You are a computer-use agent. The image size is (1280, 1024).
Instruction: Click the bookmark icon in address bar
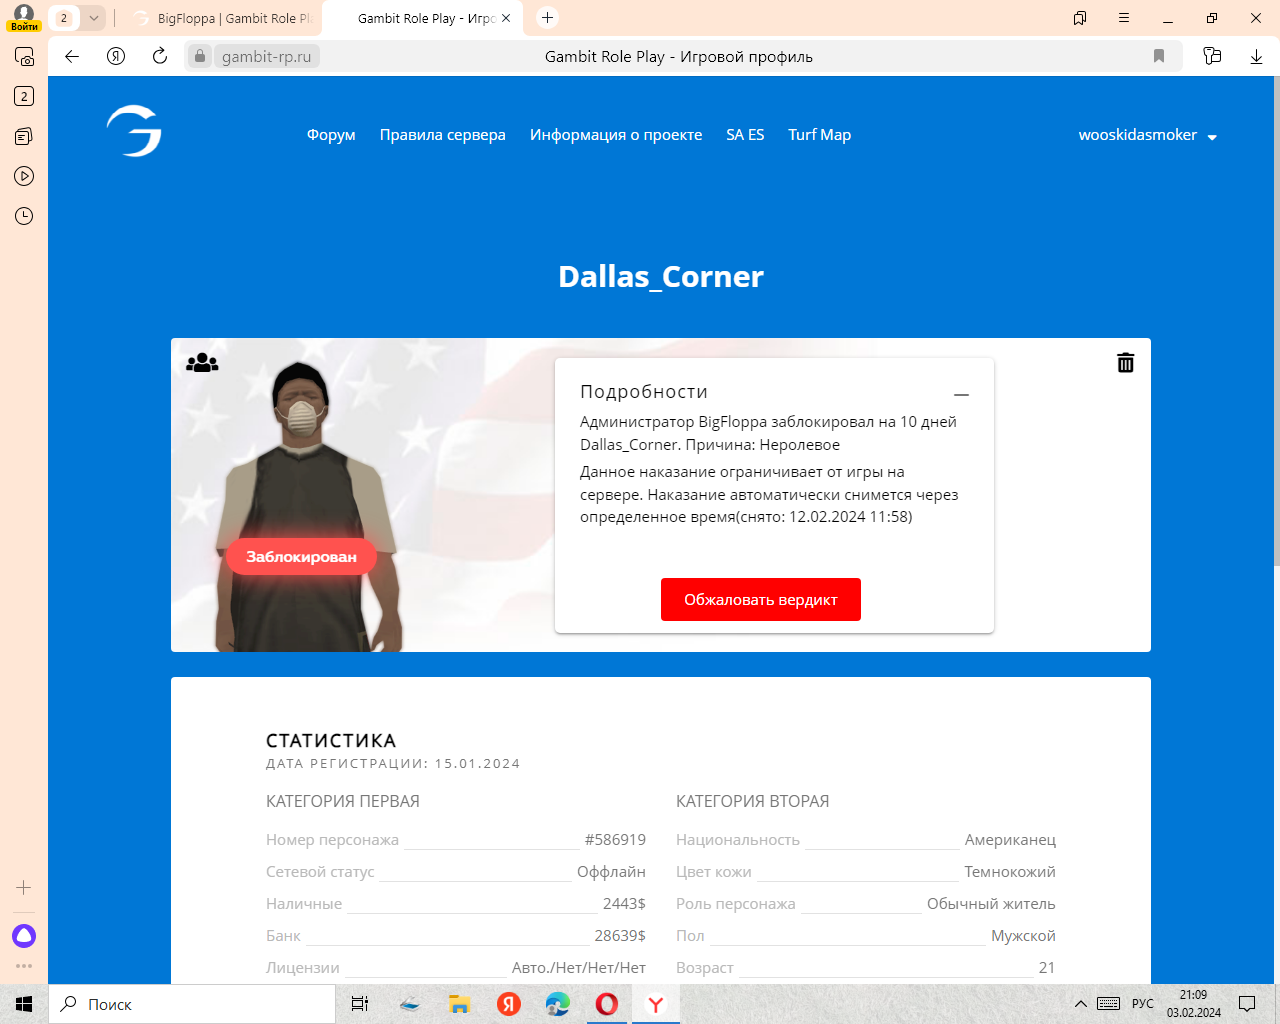pos(1159,56)
